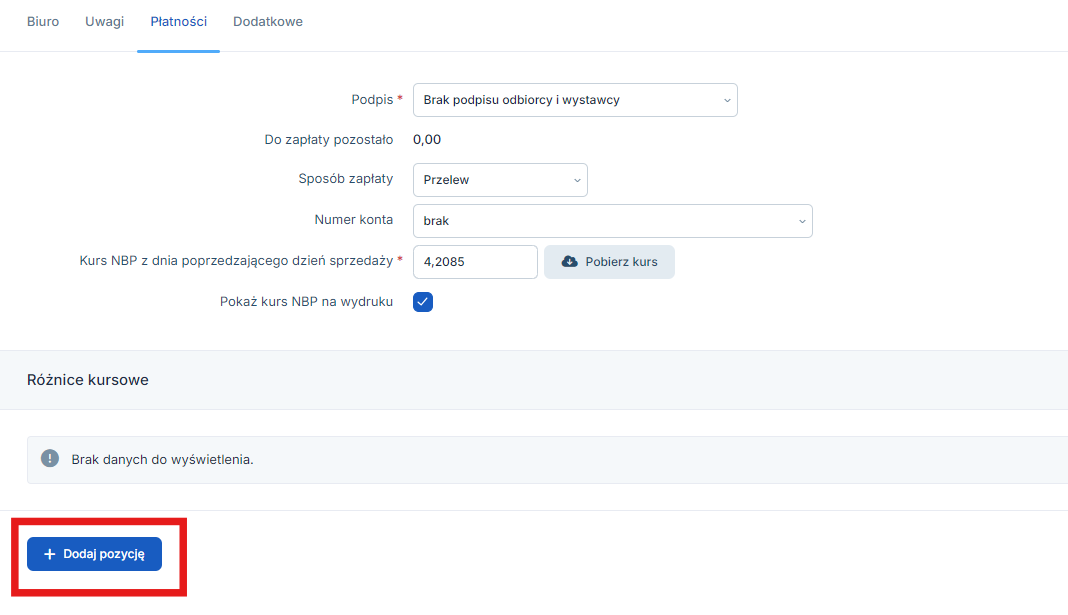Click the Kurs NBP z dnia poprzedzającego label
The image size is (1068, 615).
[x=236, y=261]
